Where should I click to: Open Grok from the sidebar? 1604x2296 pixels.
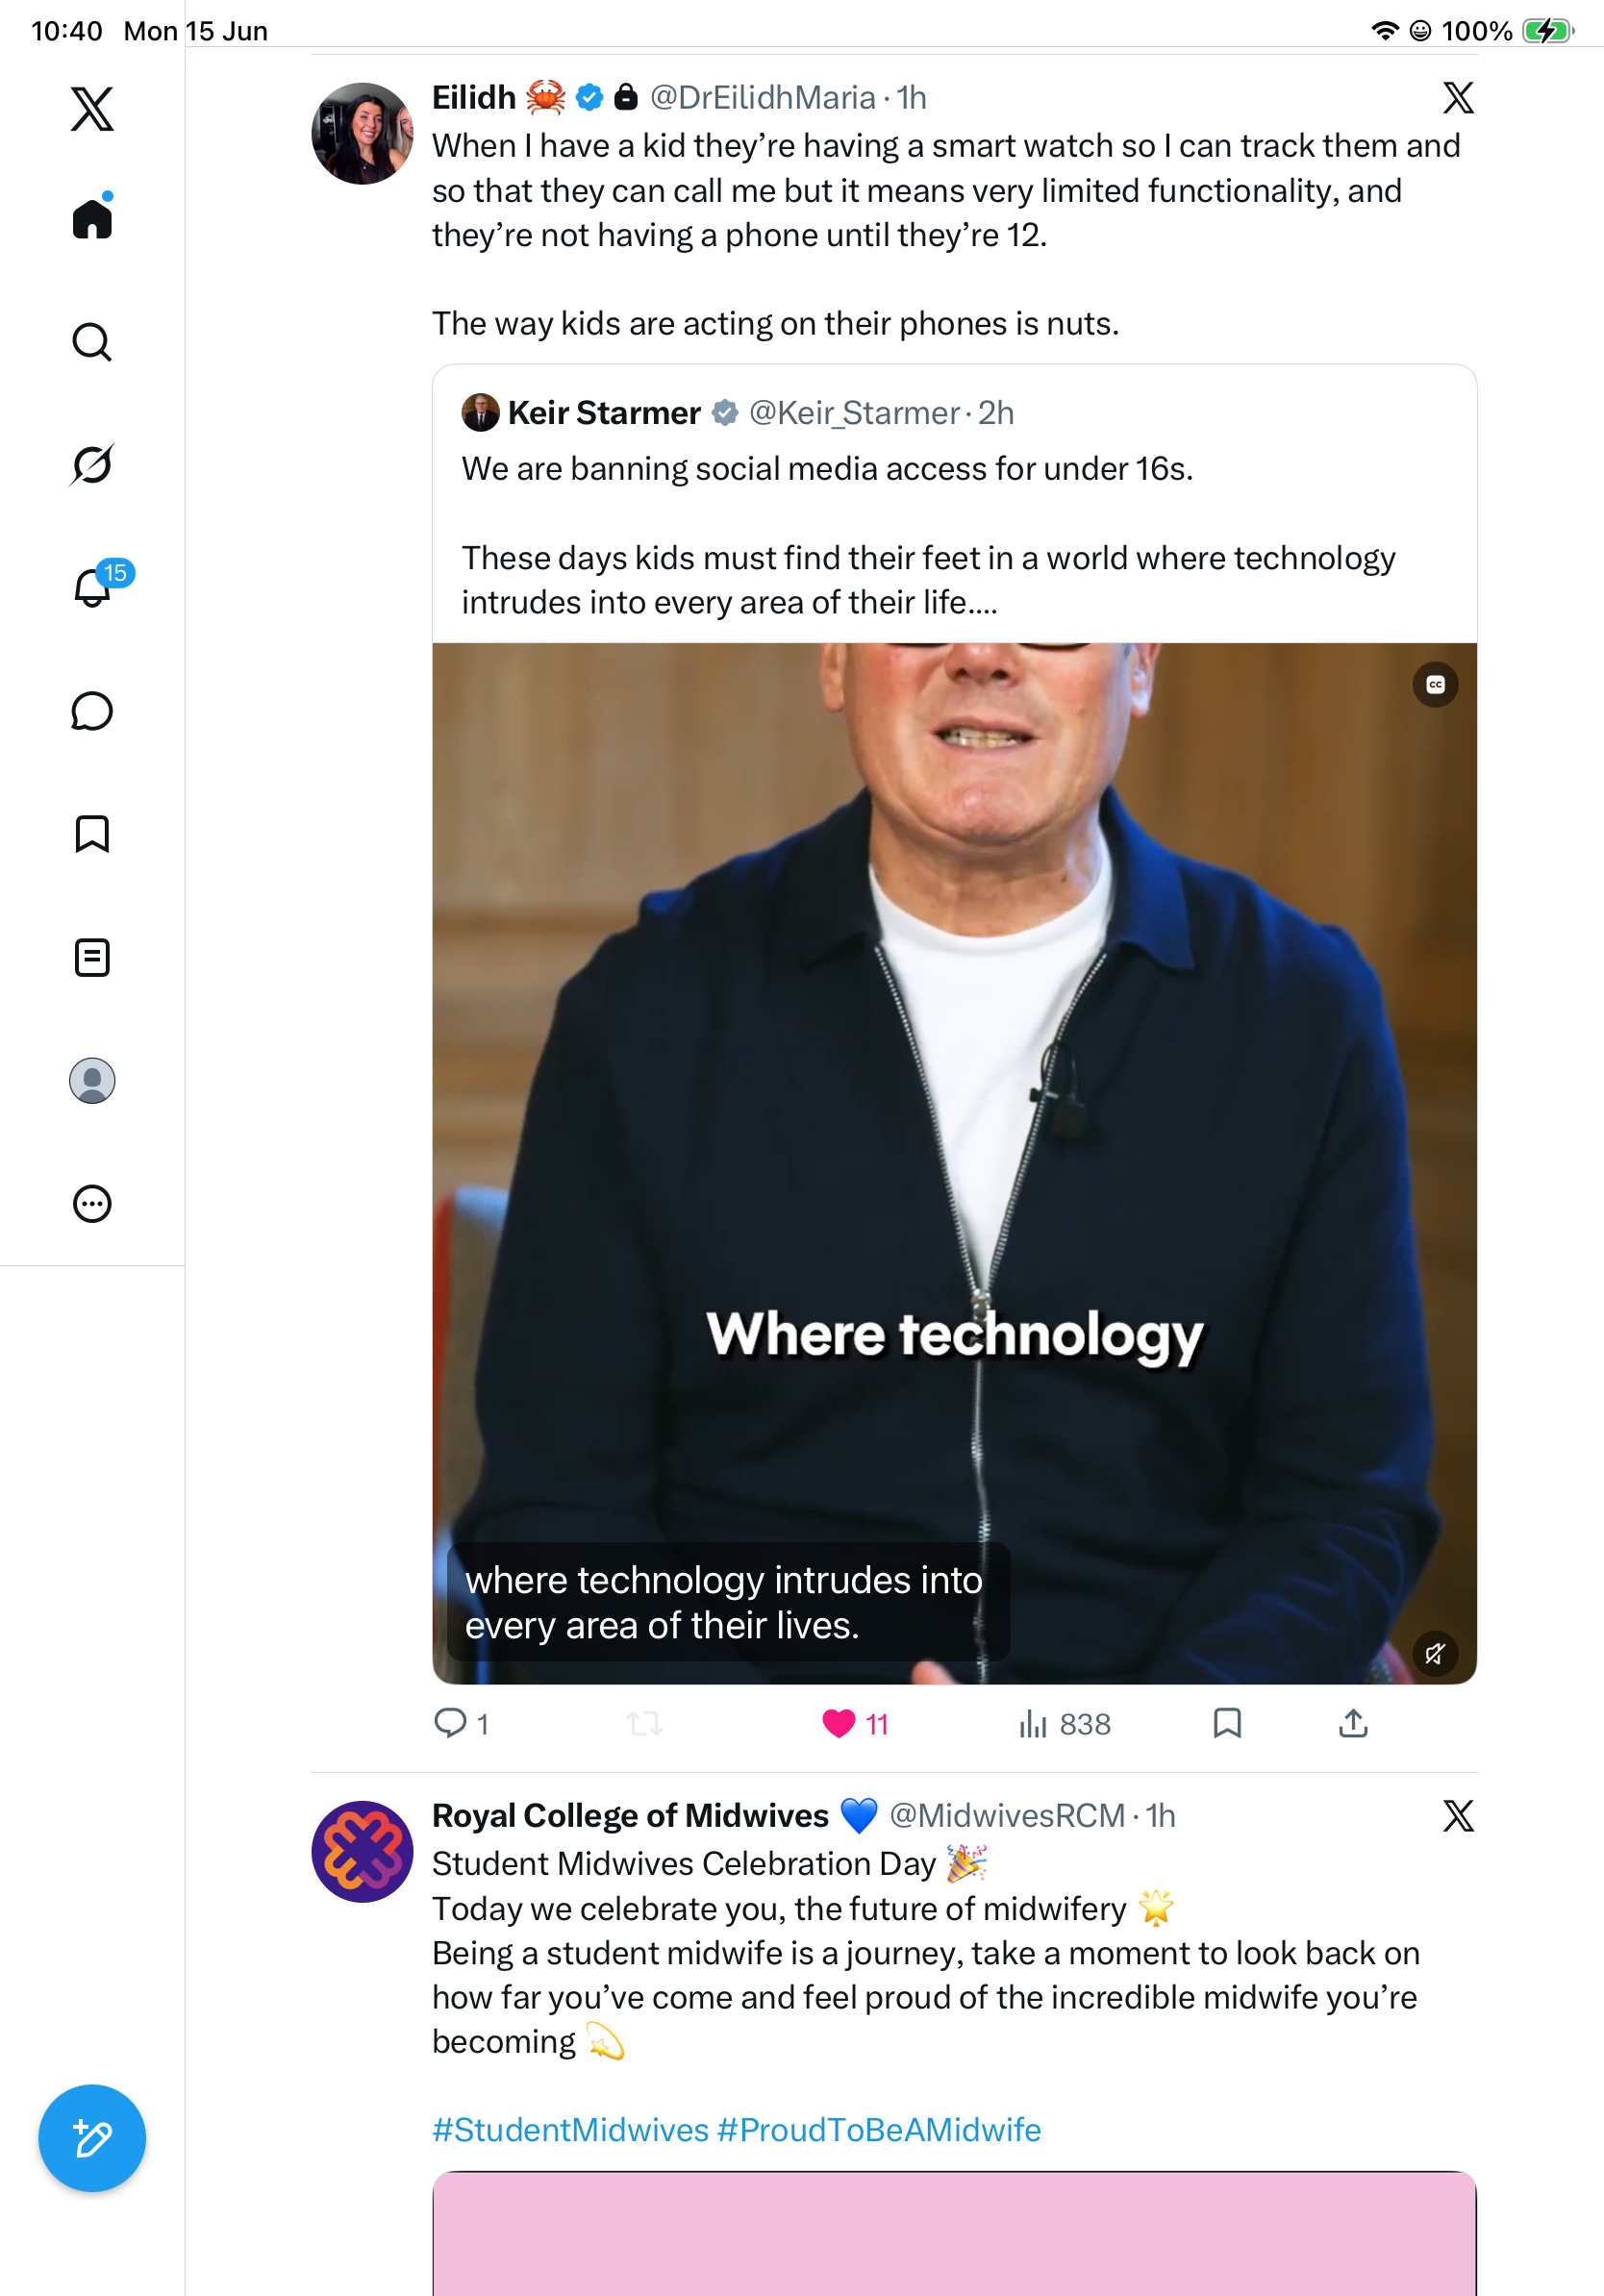tap(92, 464)
